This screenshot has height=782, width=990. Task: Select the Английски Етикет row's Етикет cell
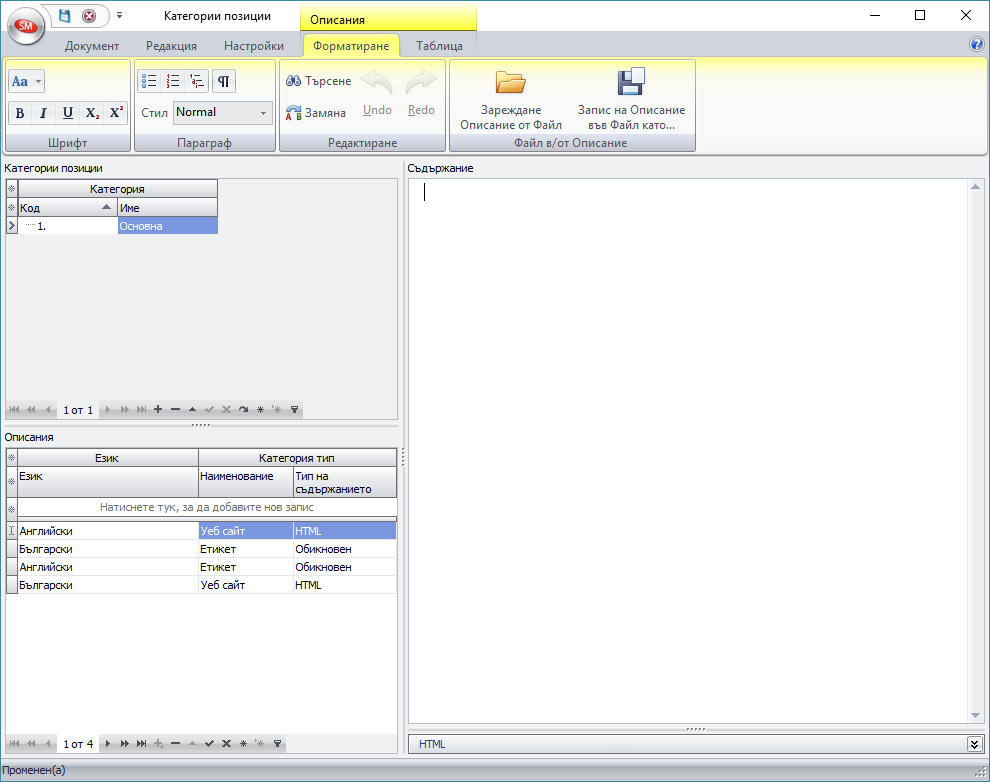[x=246, y=567]
